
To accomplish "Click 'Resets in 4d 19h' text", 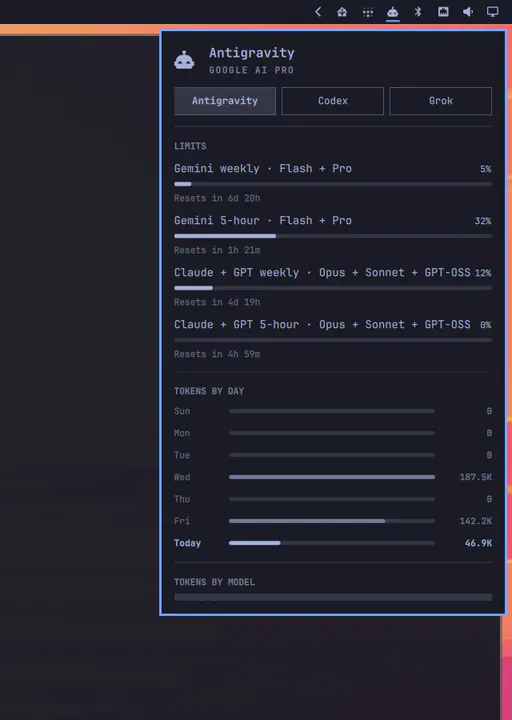I will click(217, 302).
